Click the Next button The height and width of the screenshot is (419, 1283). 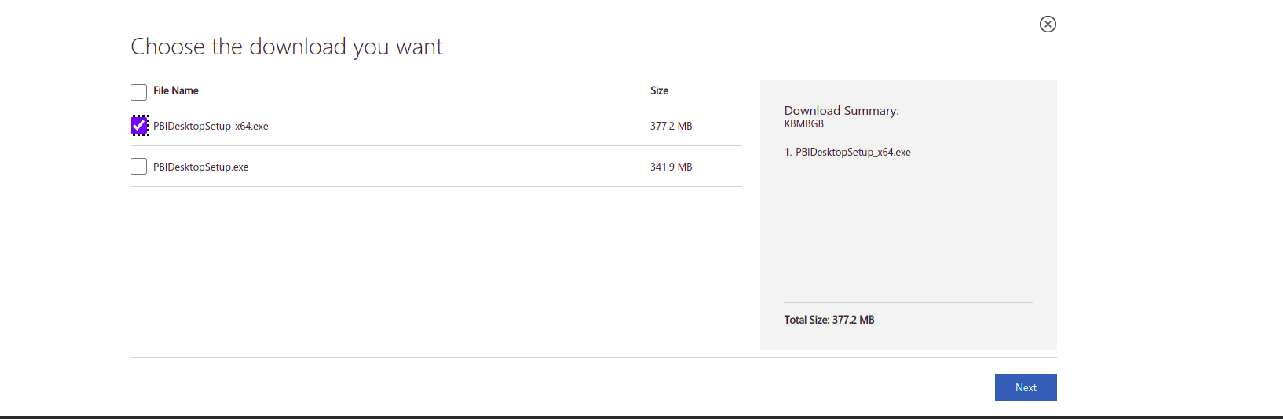click(1025, 387)
